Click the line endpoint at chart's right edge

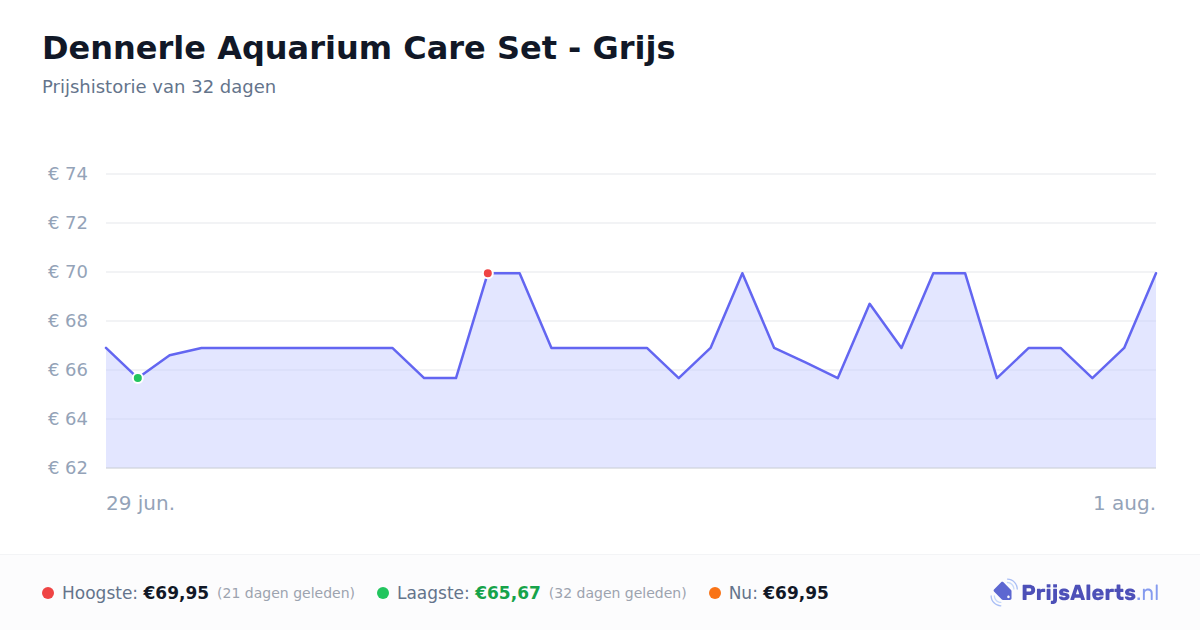(1156, 272)
